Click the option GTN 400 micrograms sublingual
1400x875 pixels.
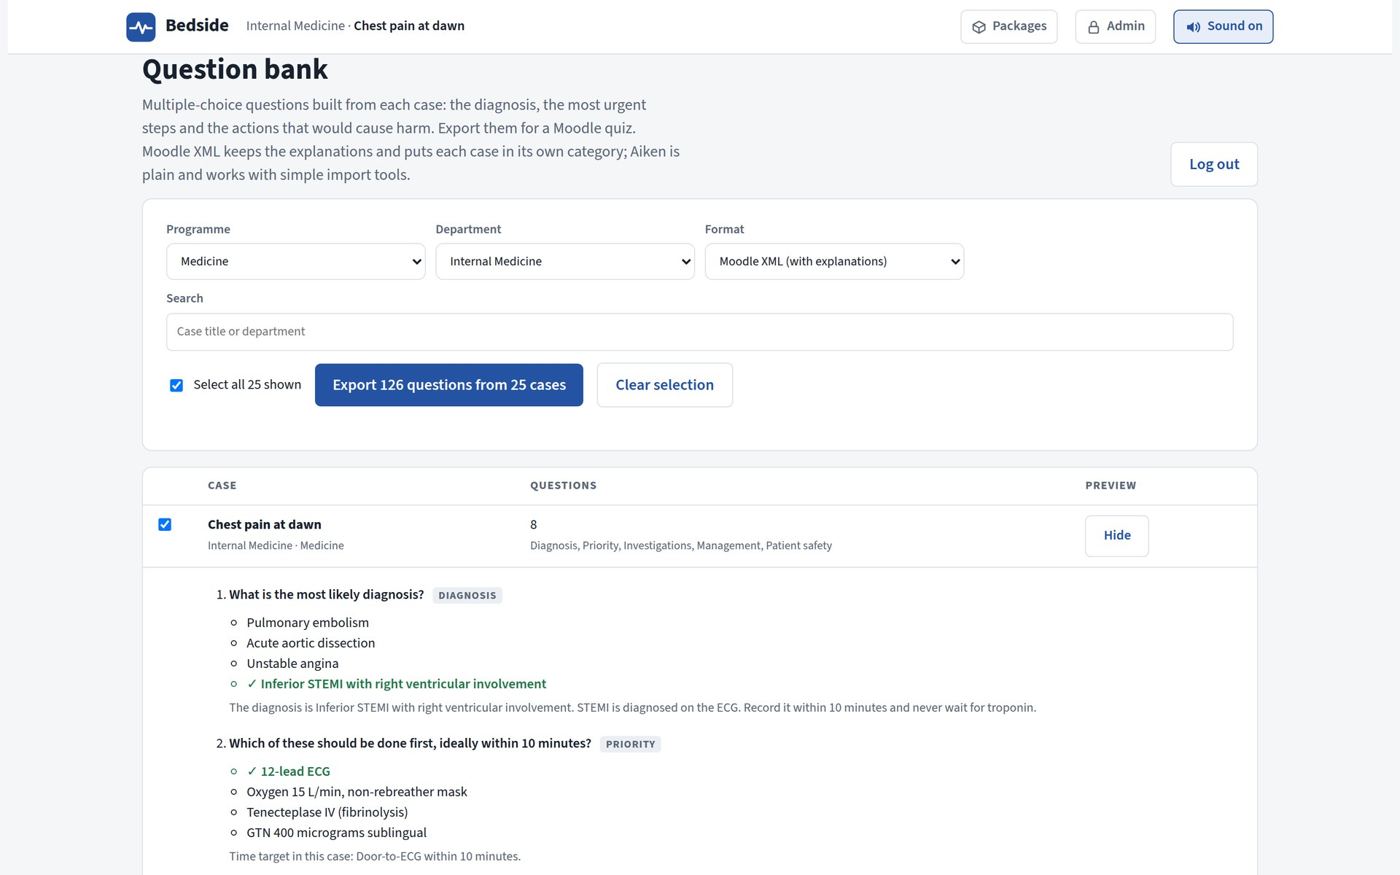[x=337, y=832]
